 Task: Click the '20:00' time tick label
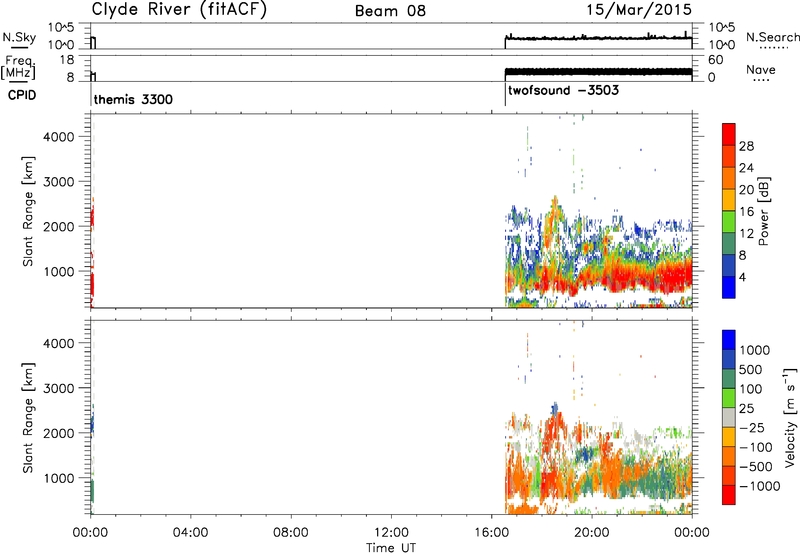(591, 533)
